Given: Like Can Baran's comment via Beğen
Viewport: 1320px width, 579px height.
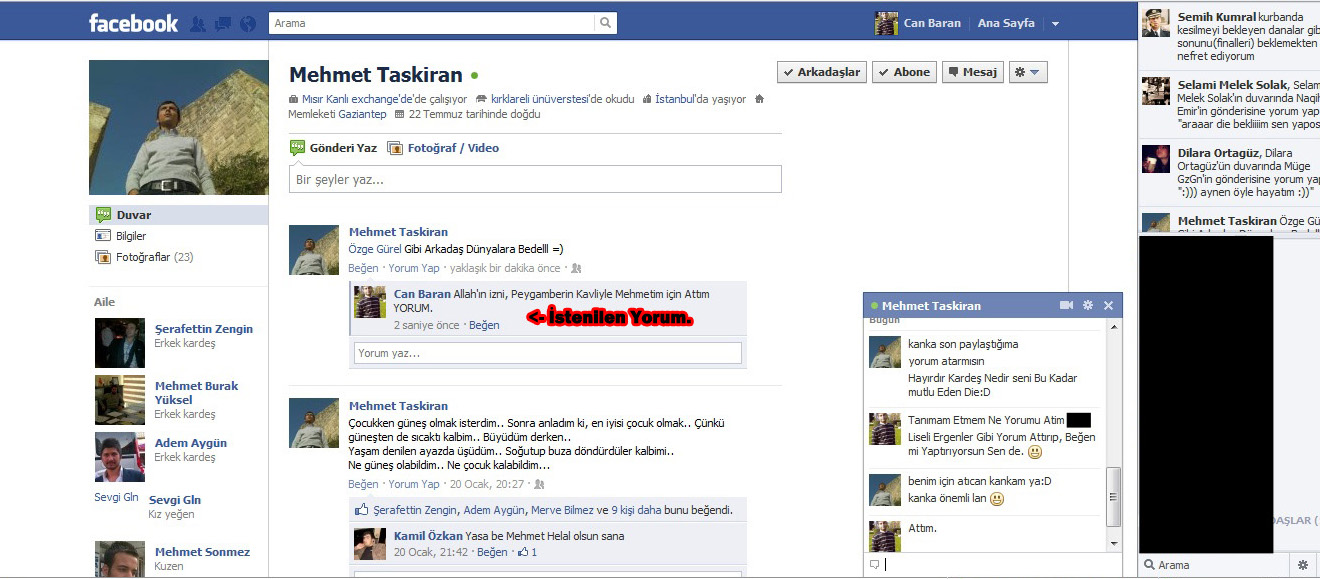Looking at the screenshot, I should point(484,325).
